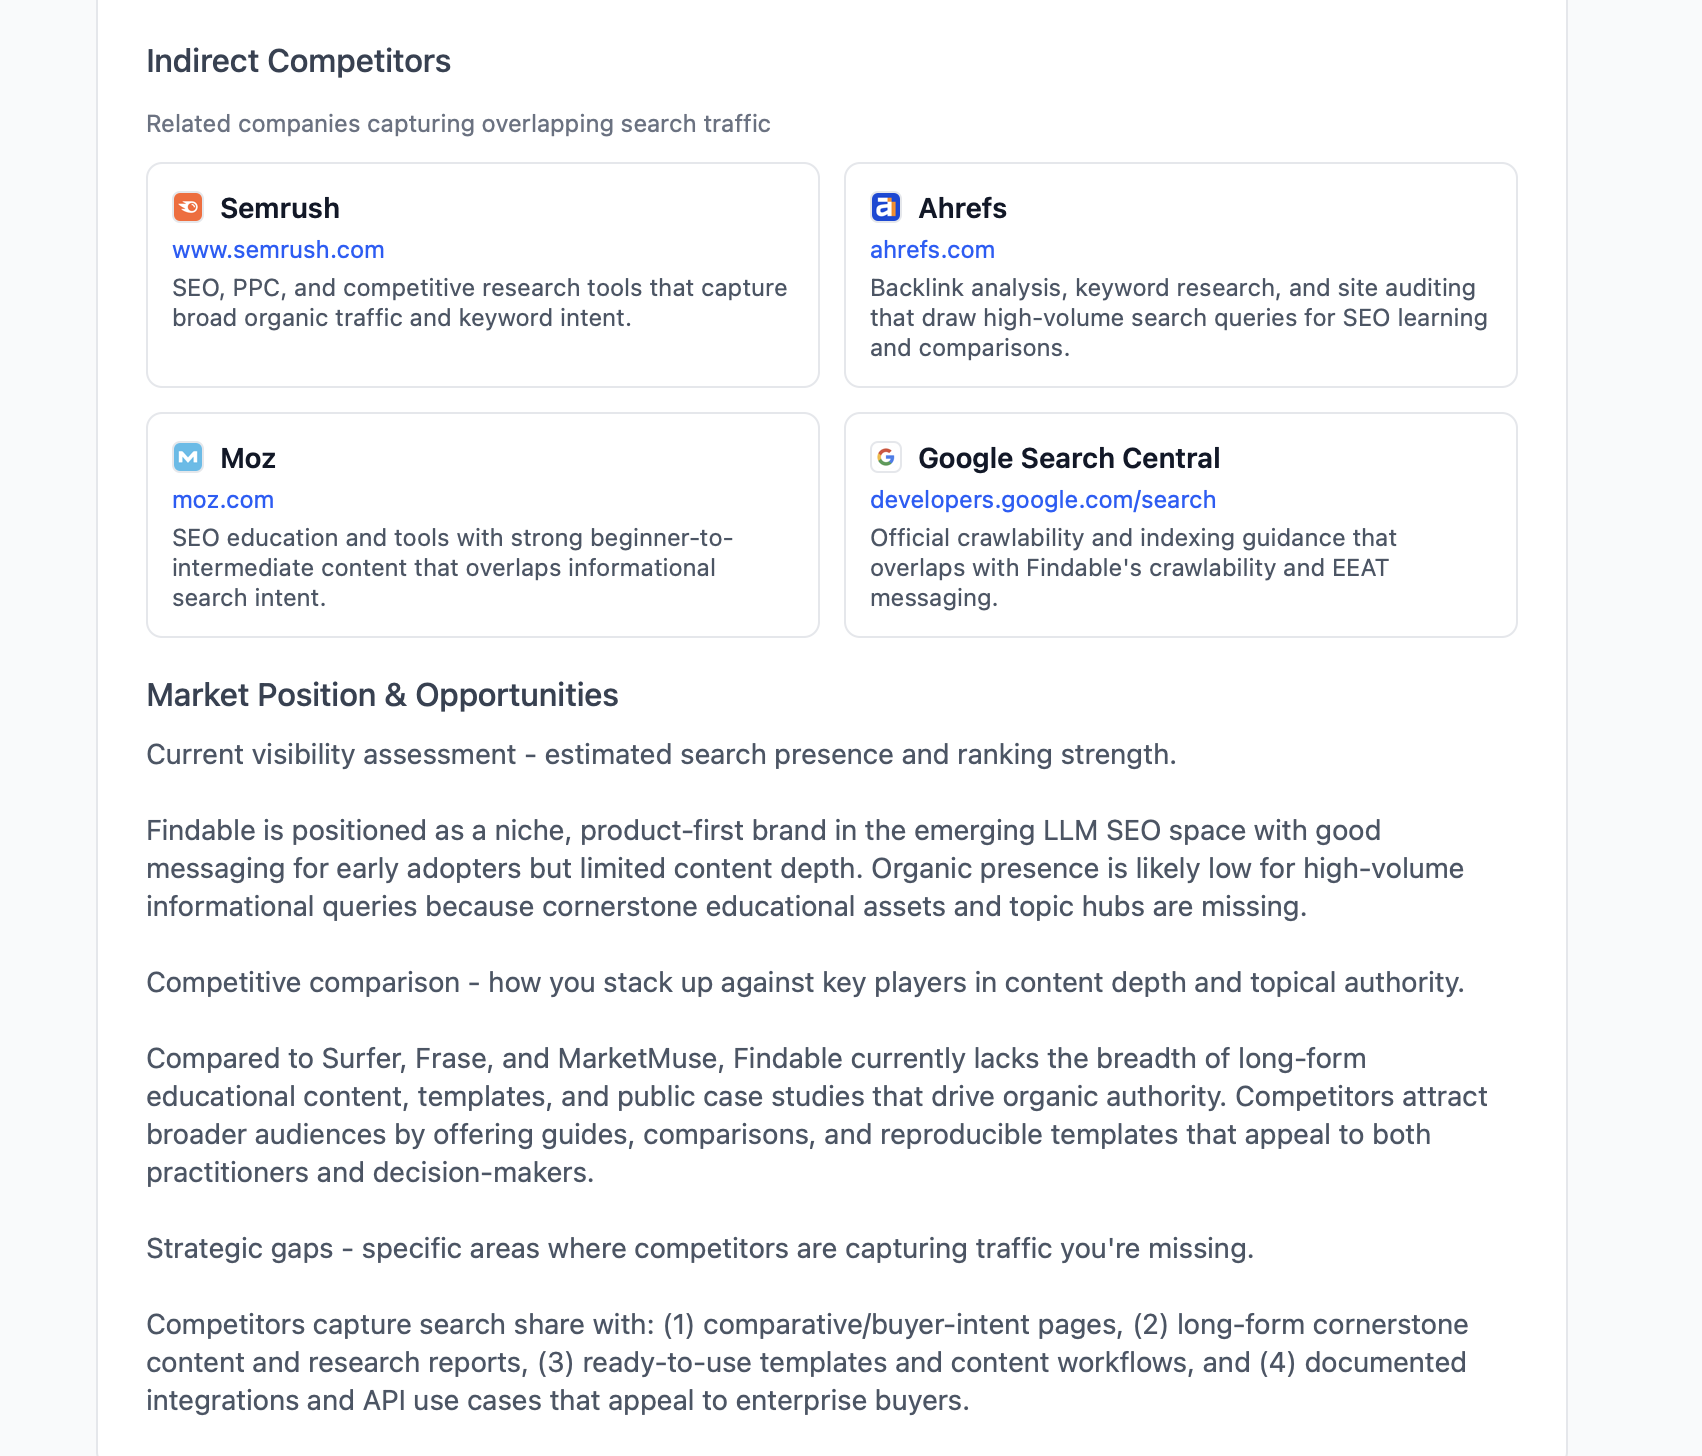Click the Google crawlability guidance description
This screenshot has height=1456, width=1702.
1132,568
